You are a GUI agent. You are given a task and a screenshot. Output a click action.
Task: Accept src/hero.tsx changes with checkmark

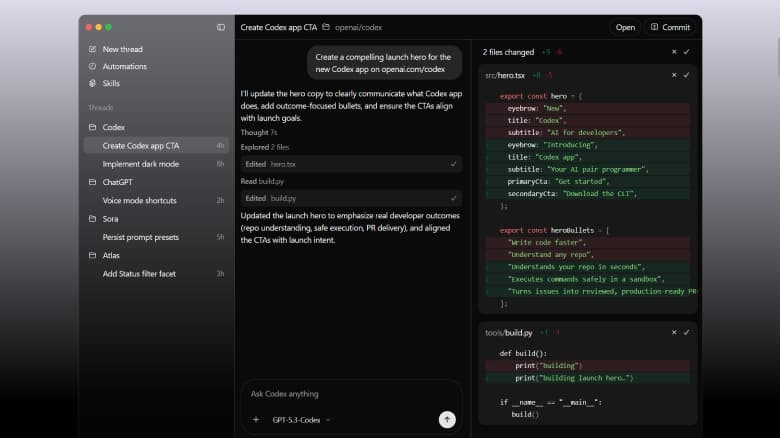[x=686, y=75]
